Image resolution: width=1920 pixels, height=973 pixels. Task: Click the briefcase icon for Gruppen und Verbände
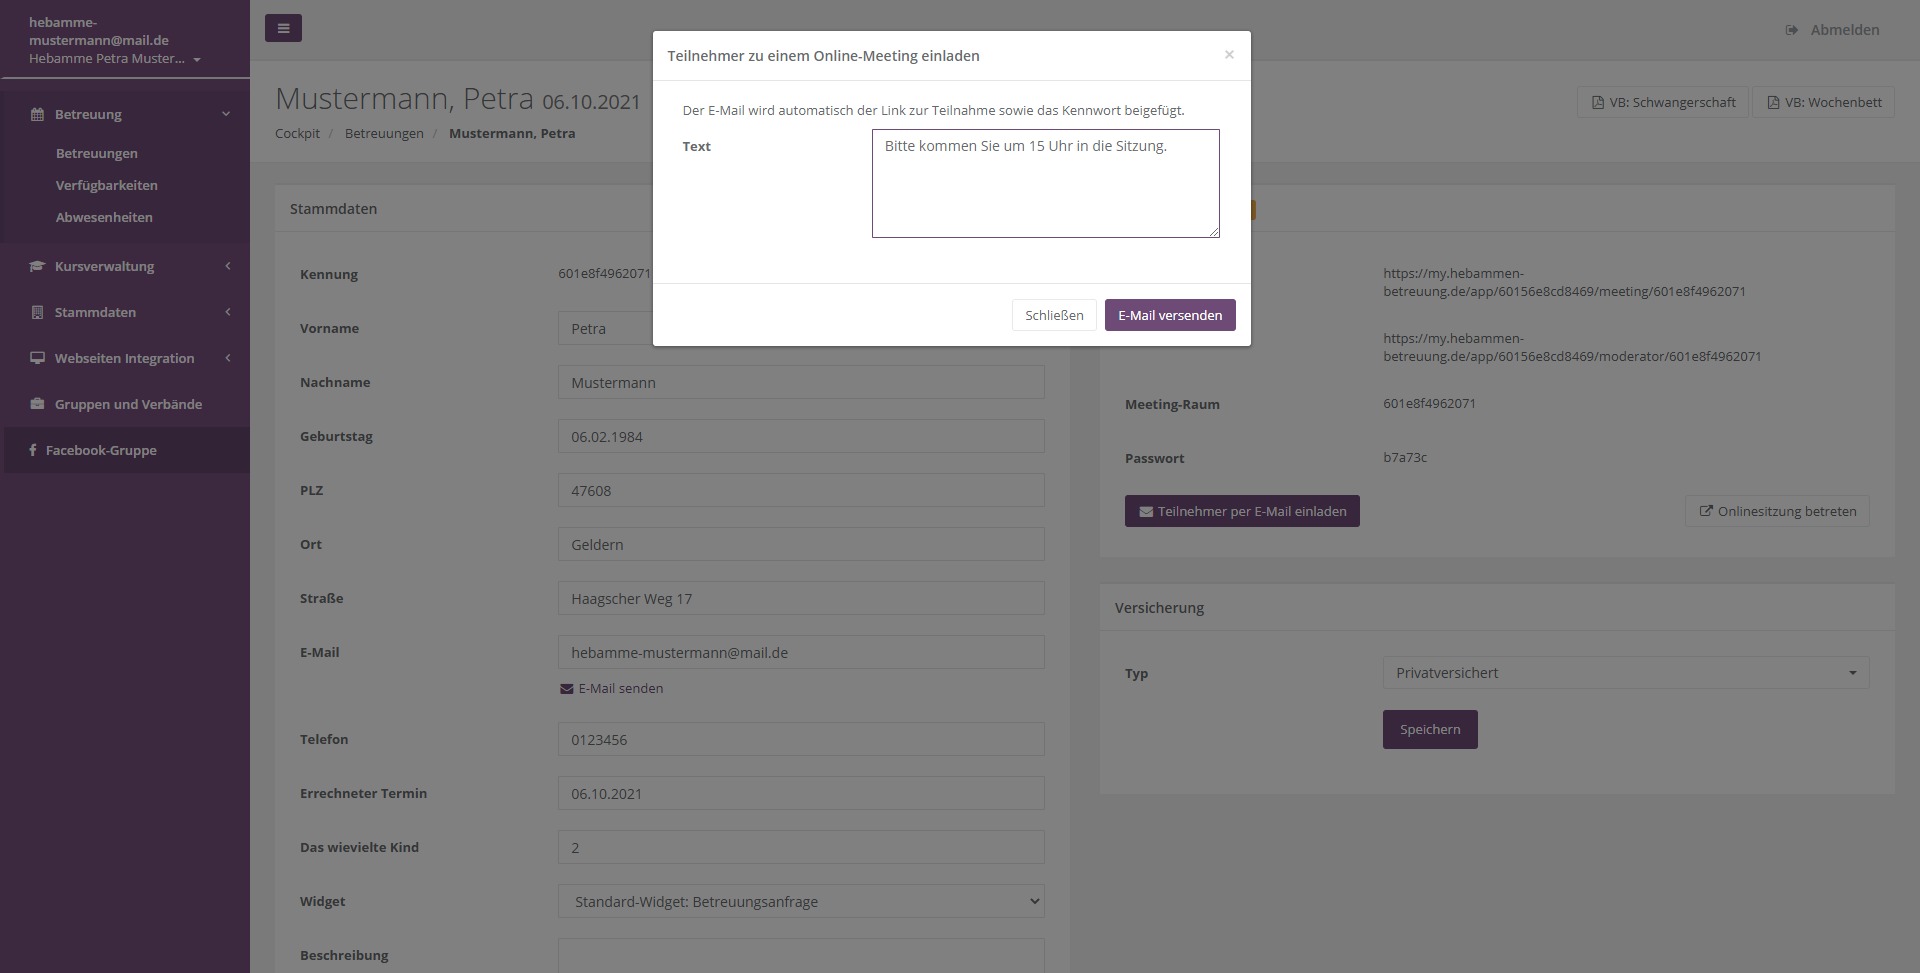[37, 404]
